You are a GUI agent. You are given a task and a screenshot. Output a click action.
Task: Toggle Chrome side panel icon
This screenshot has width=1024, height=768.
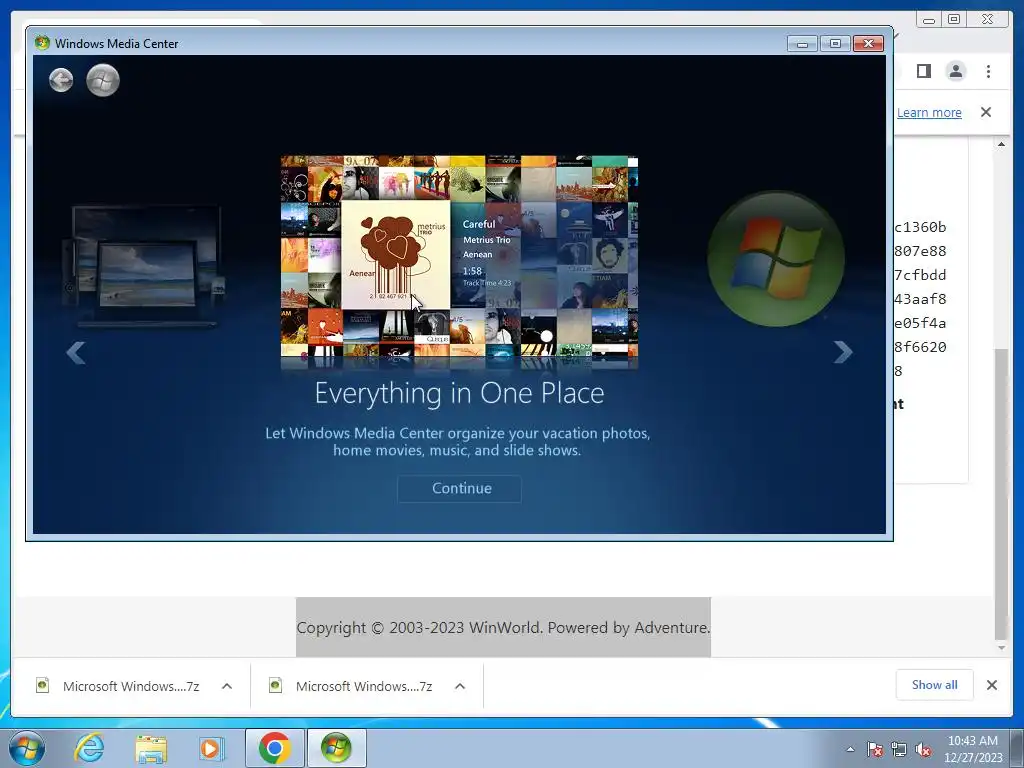tap(923, 71)
